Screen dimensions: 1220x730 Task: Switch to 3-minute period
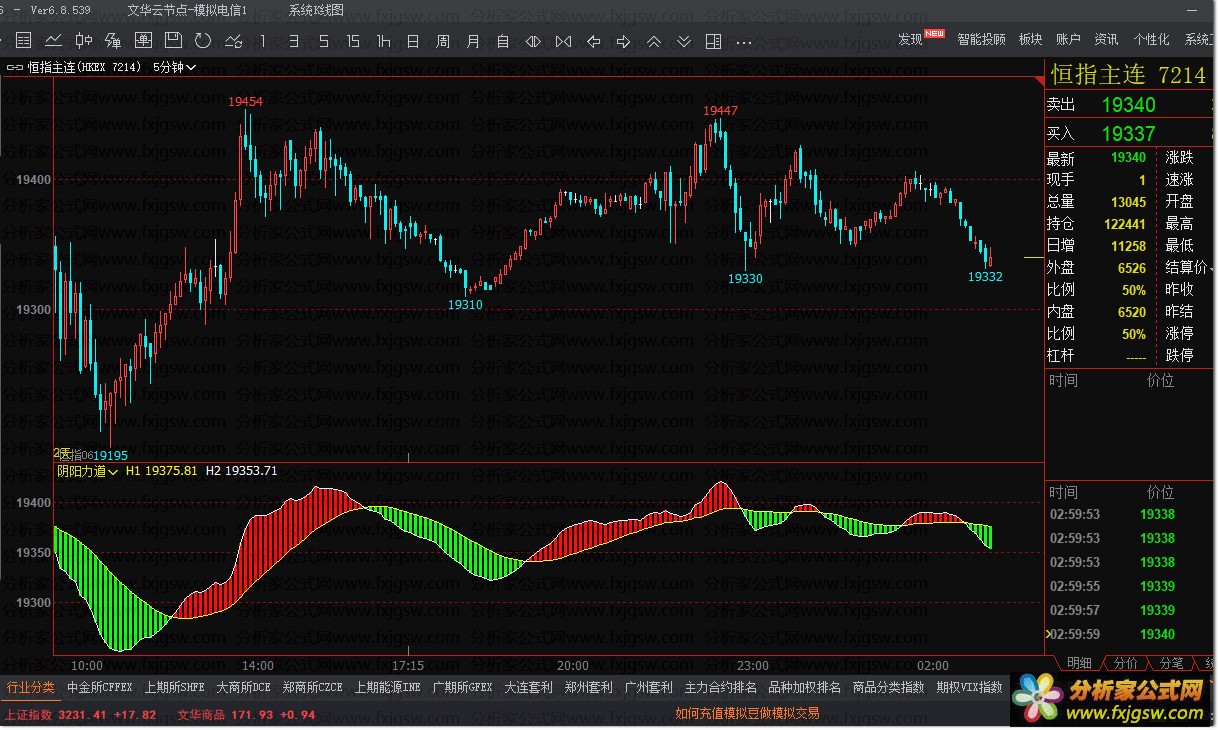coord(293,41)
